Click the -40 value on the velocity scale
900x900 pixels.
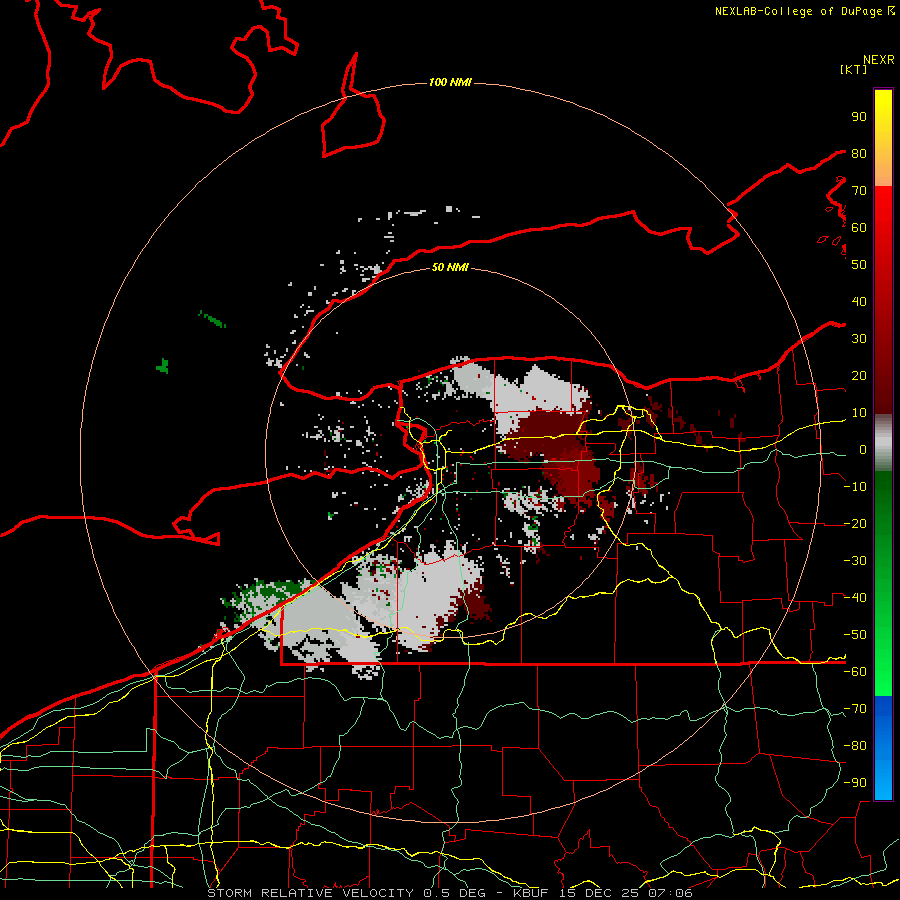(x=855, y=598)
